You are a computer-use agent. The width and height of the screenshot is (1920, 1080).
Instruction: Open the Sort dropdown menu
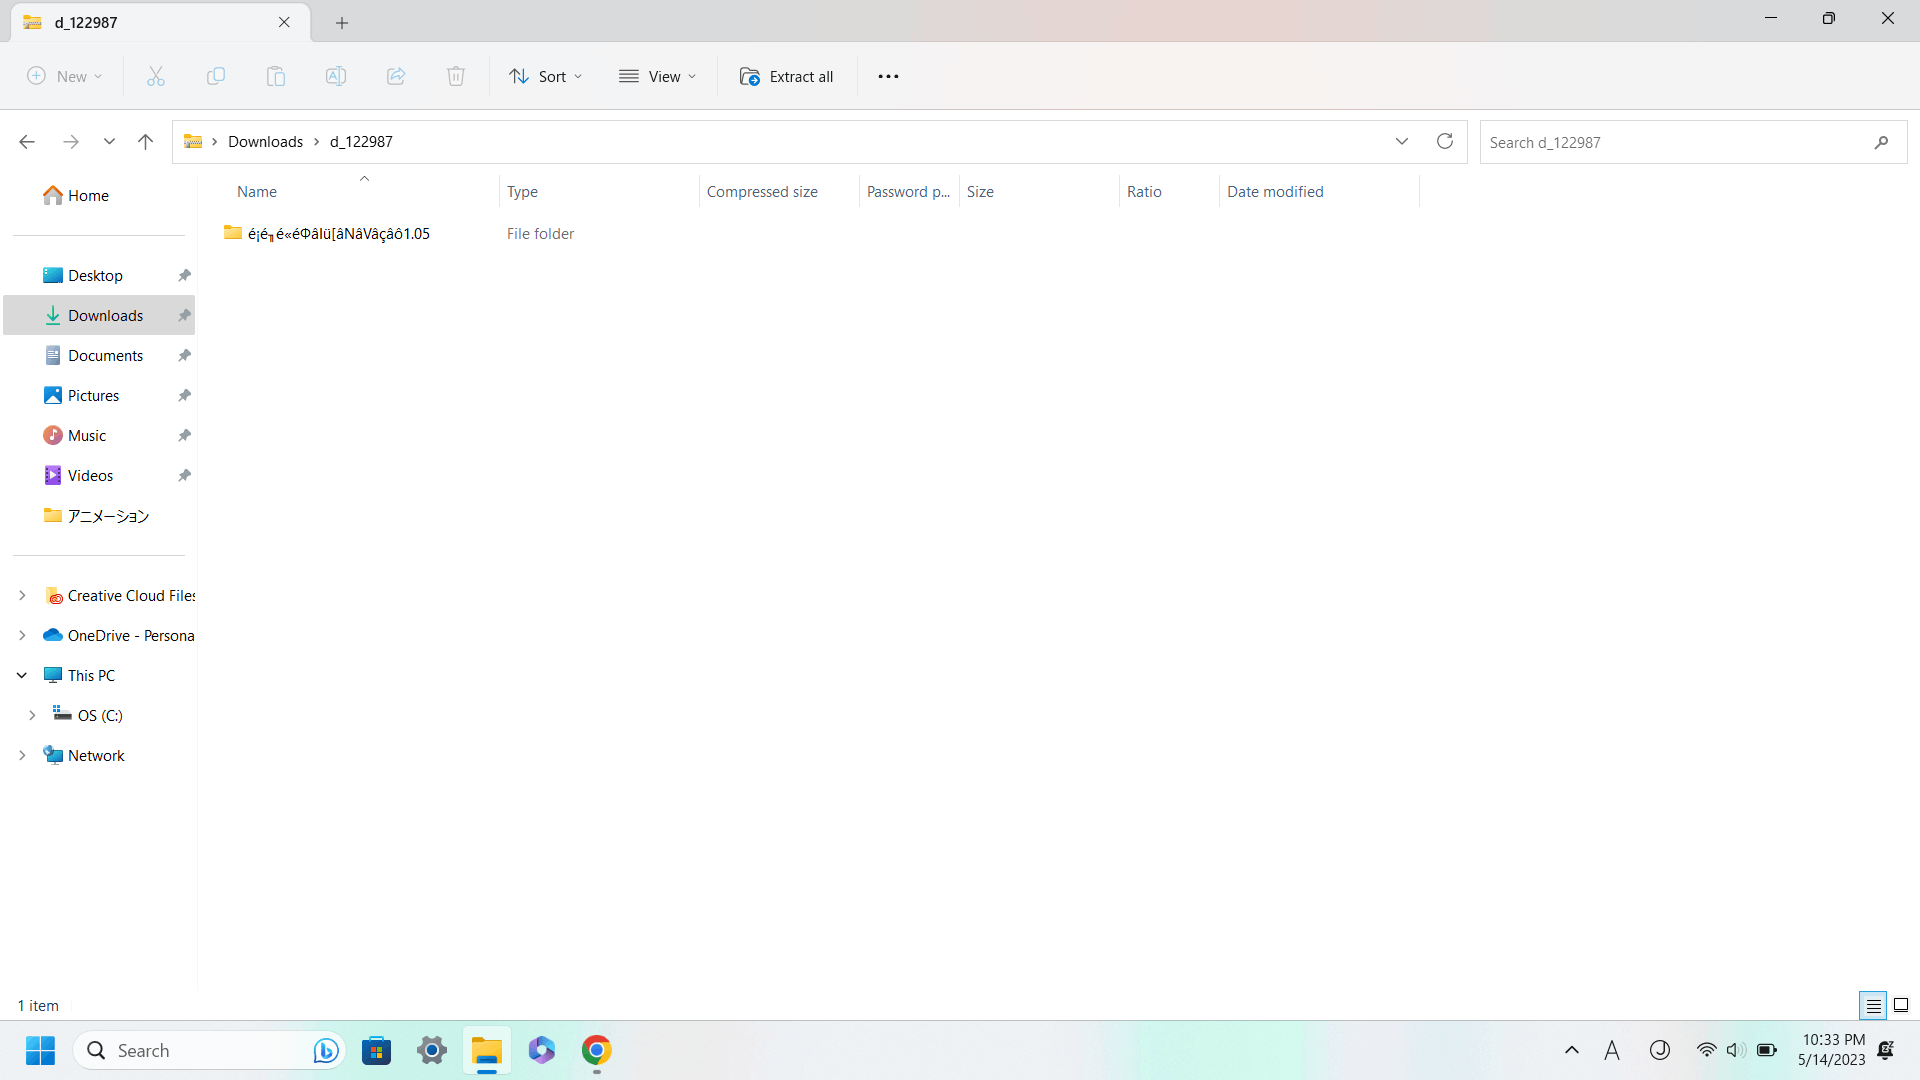coord(545,77)
